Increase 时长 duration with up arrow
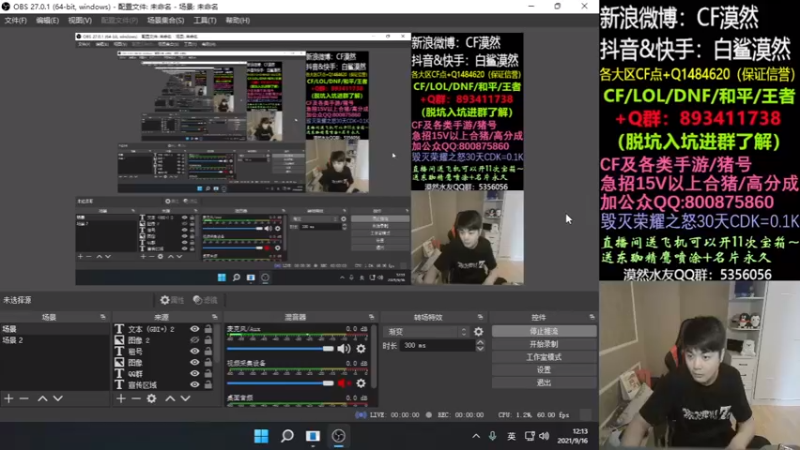The image size is (800, 450). pyautogui.click(x=480, y=342)
